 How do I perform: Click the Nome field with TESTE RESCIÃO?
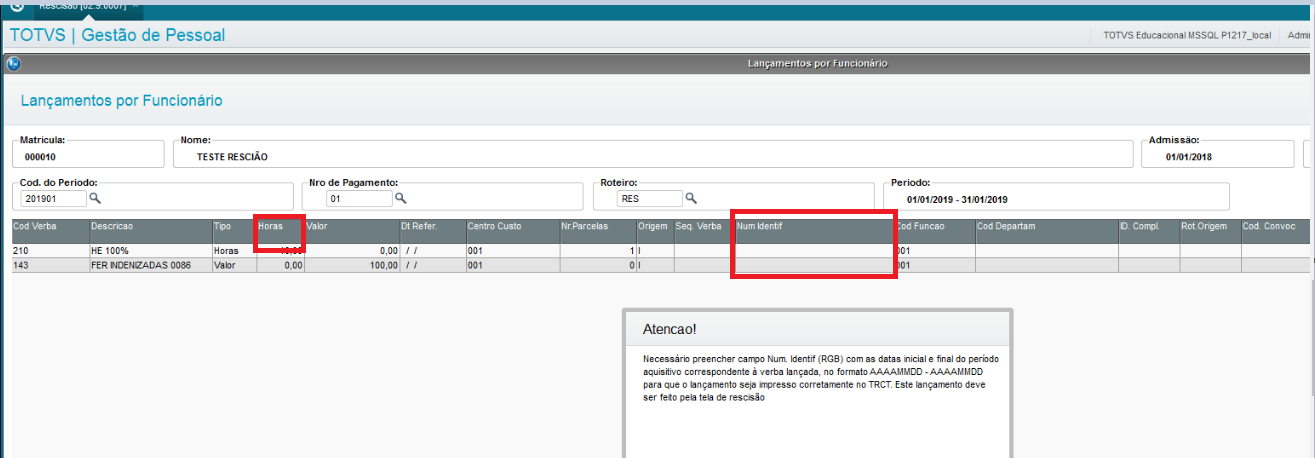(652, 154)
